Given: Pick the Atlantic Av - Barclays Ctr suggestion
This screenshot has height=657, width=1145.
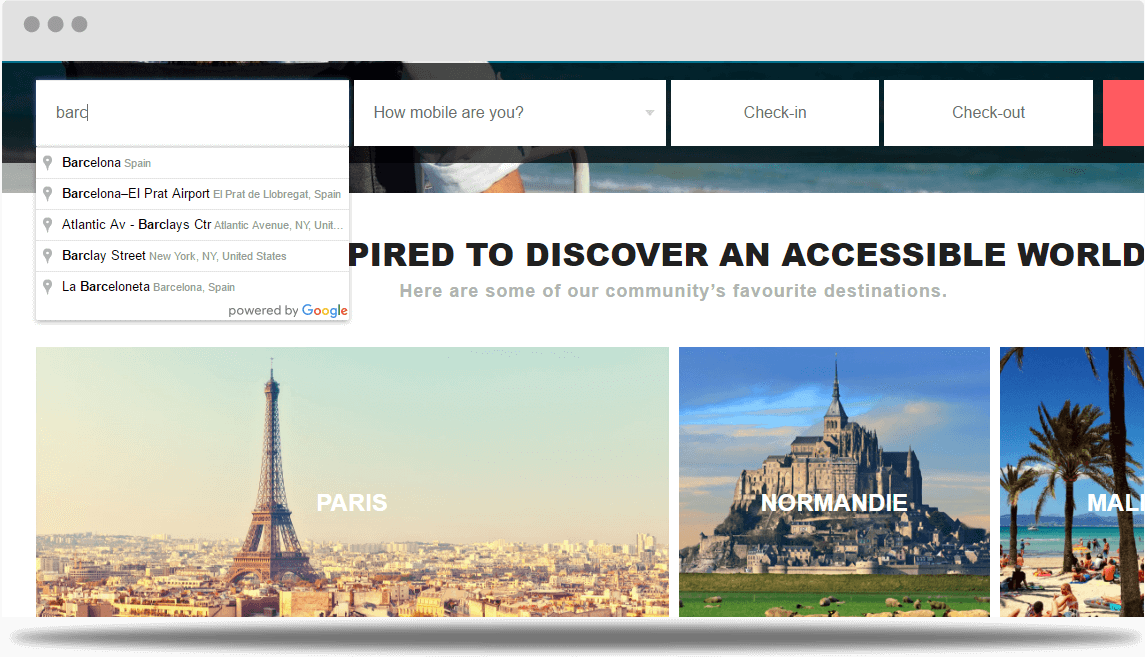Looking at the screenshot, I should pyautogui.click(x=193, y=225).
